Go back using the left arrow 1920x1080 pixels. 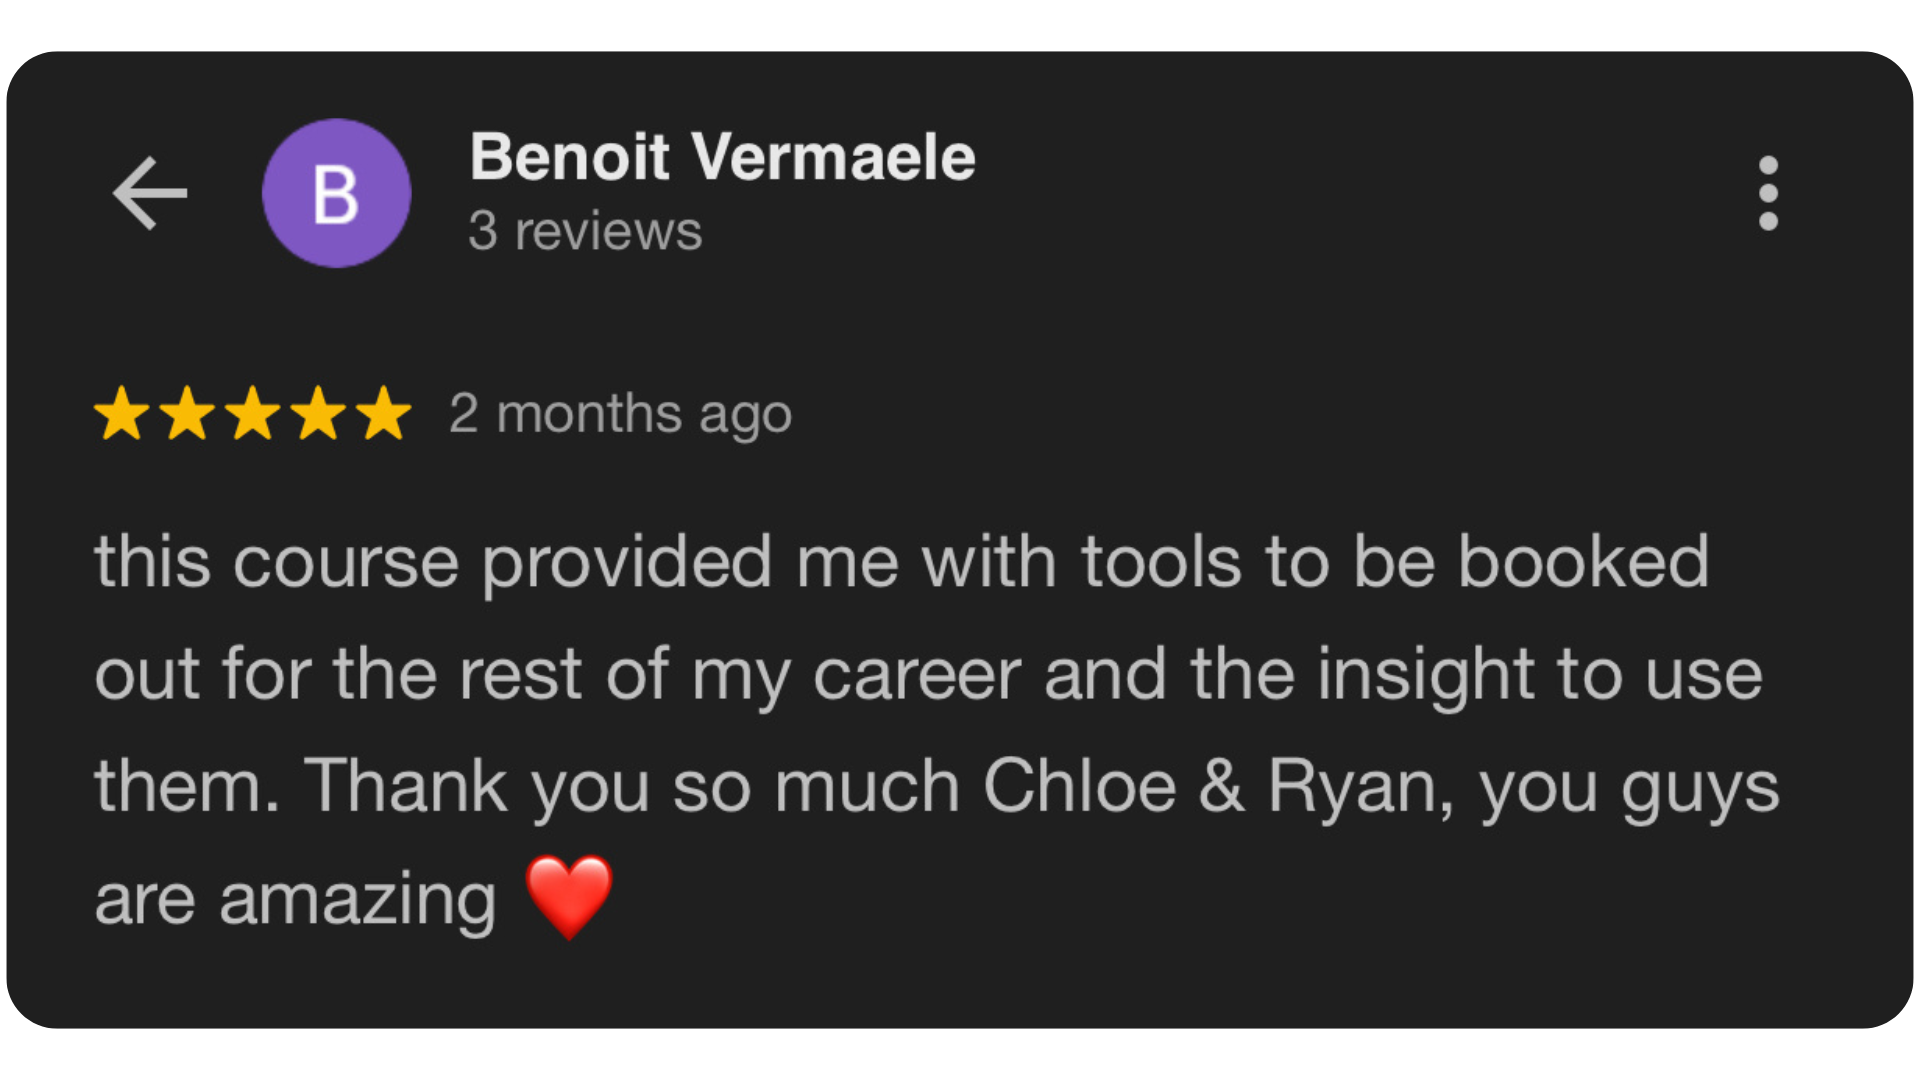[x=150, y=193]
